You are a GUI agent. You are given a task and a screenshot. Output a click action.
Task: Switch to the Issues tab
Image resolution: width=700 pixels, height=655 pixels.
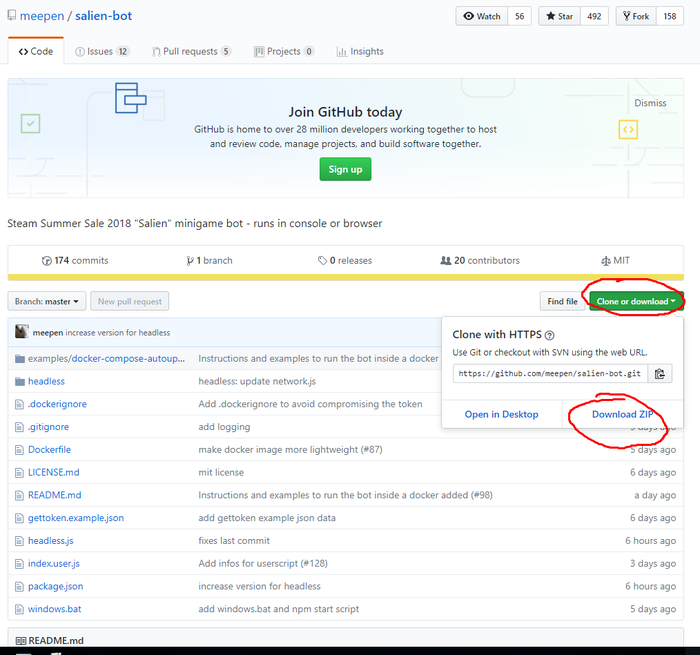pyautogui.click(x=102, y=51)
